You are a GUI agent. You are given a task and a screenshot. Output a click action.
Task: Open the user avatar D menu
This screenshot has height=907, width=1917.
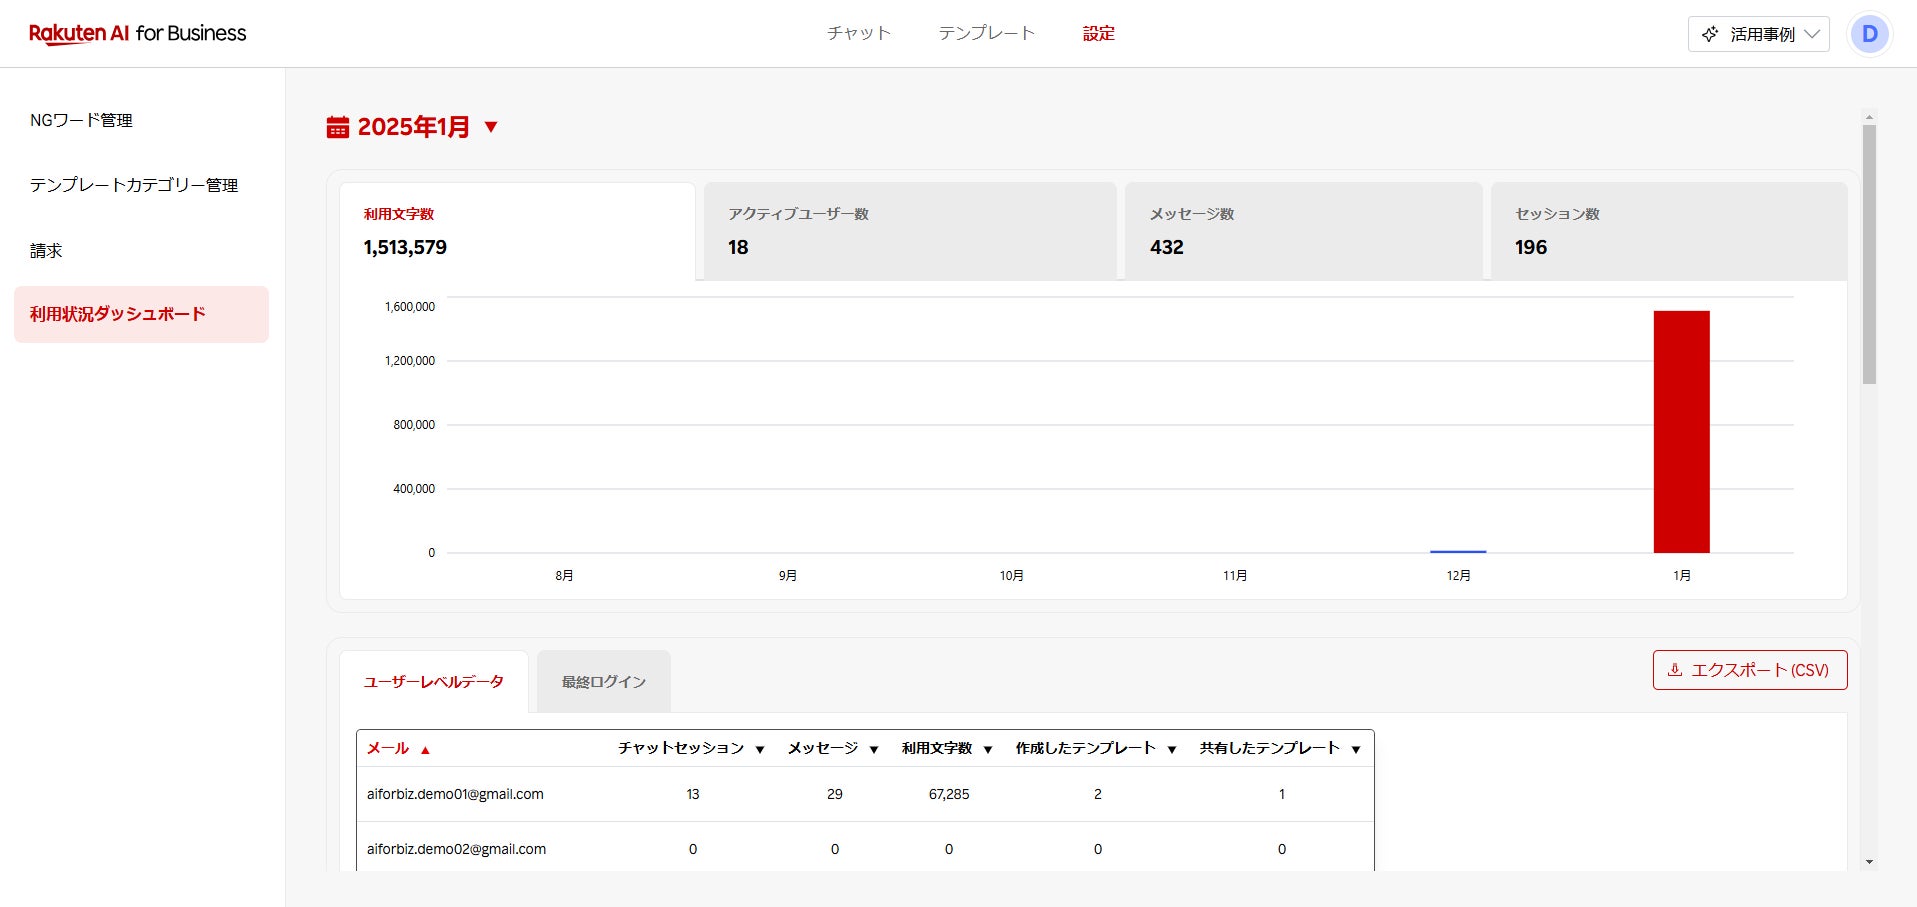(1869, 34)
